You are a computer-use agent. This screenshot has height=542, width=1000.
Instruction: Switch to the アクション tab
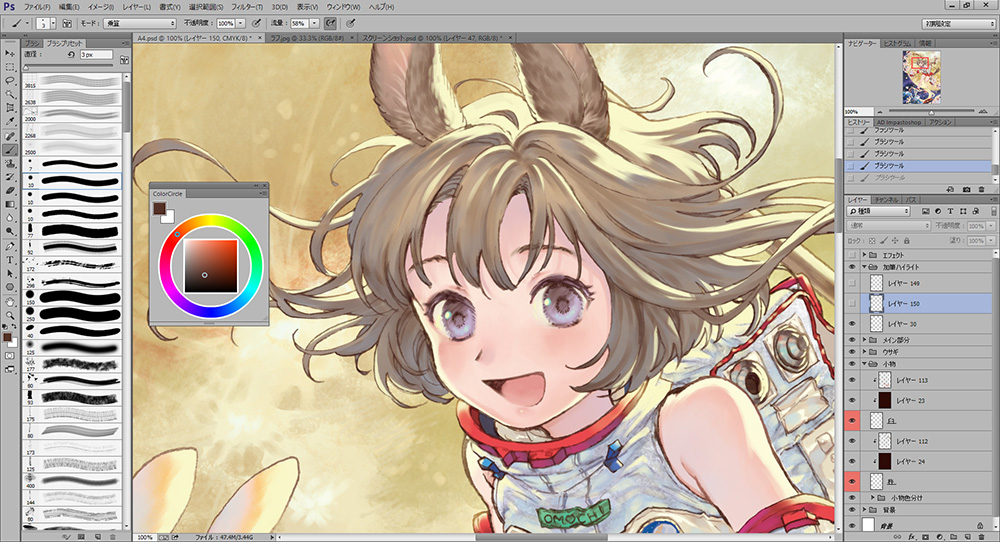coord(940,122)
